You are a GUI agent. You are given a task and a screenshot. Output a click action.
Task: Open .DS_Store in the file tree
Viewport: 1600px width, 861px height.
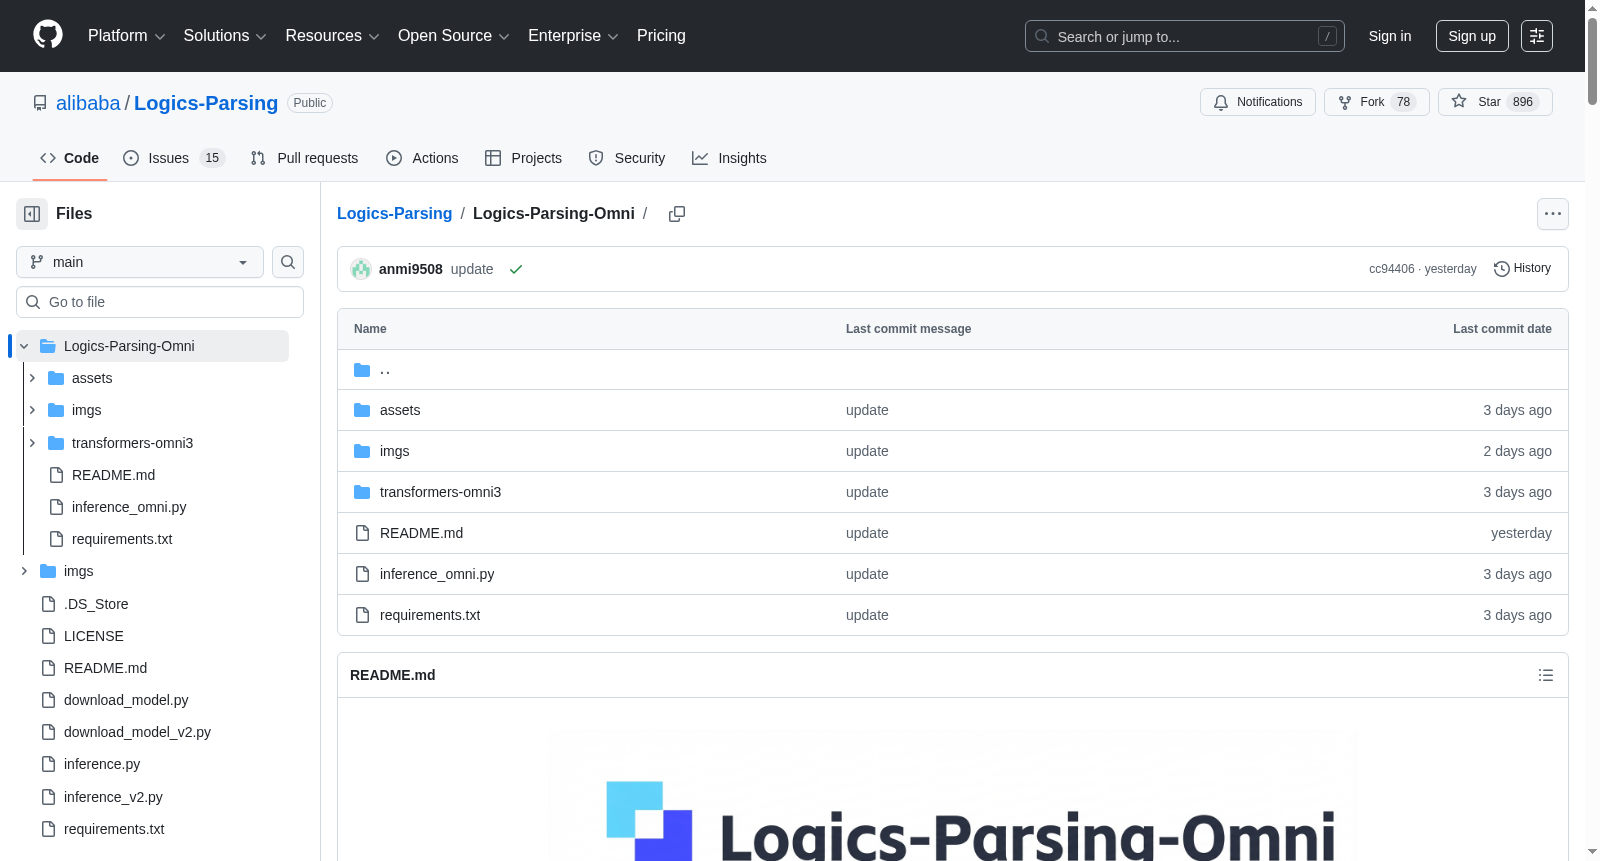[96, 604]
